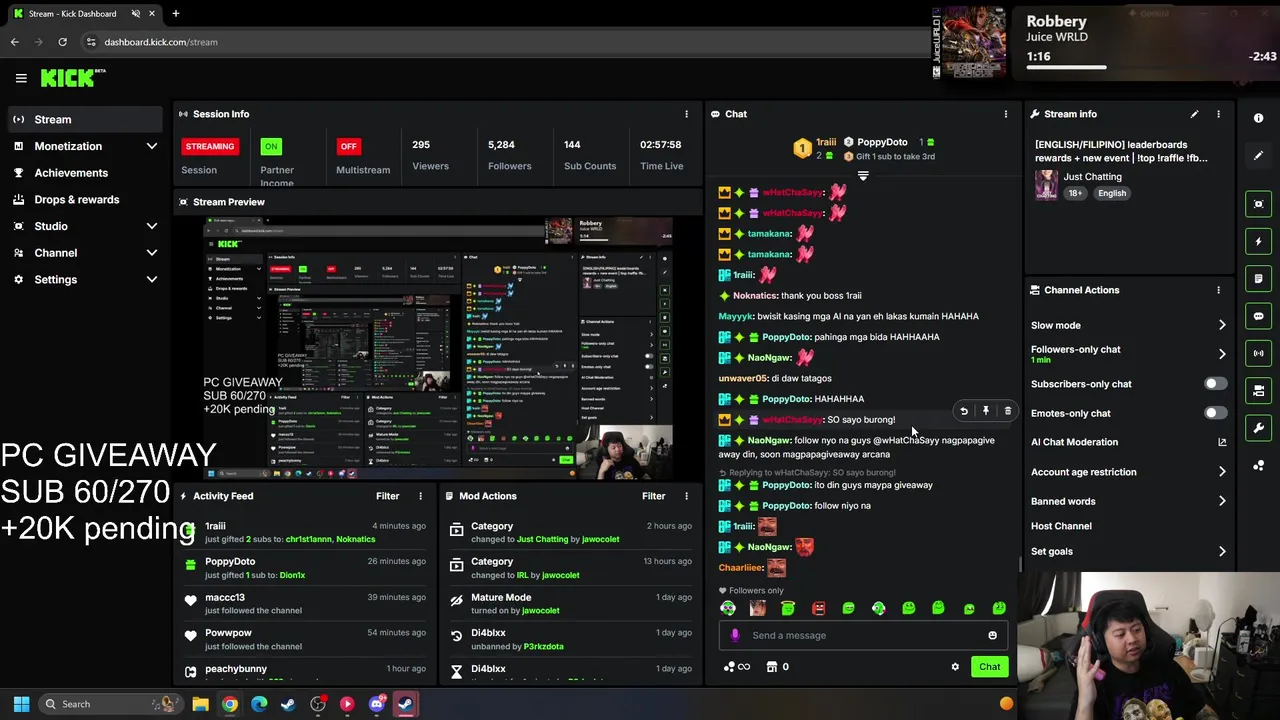Open Mod Actions three-dot menu
1280x720 pixels.
click(686, 496)
